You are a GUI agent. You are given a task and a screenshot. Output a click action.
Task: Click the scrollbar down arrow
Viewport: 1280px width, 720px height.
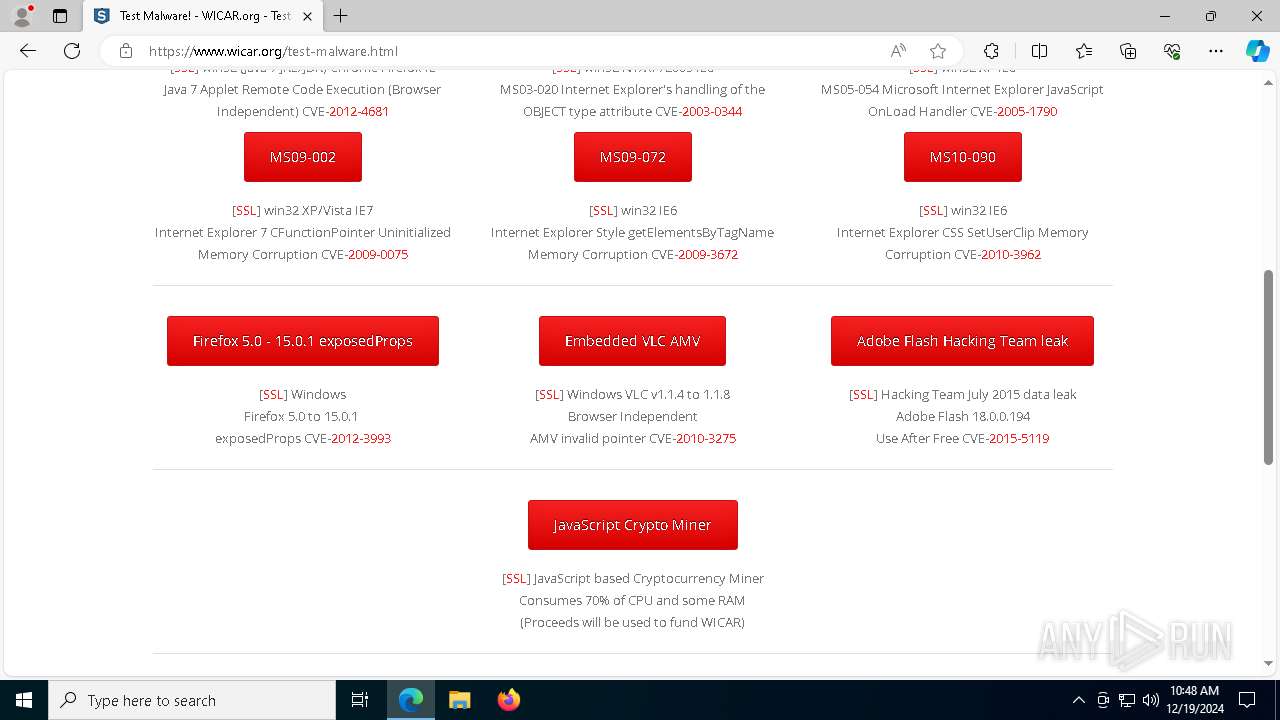(x=1269, y=663)
